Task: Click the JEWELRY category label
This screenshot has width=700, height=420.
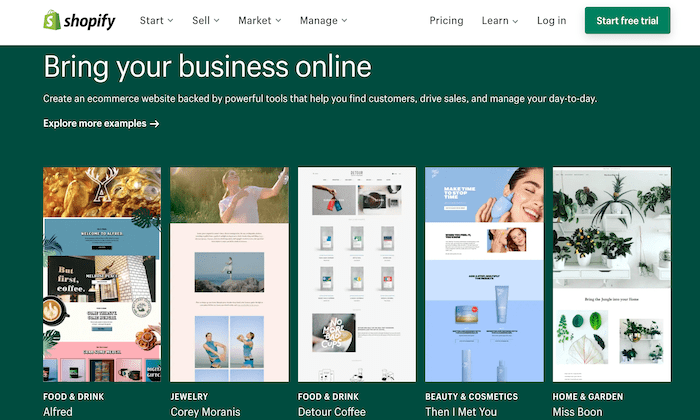Action: (189, 396)
